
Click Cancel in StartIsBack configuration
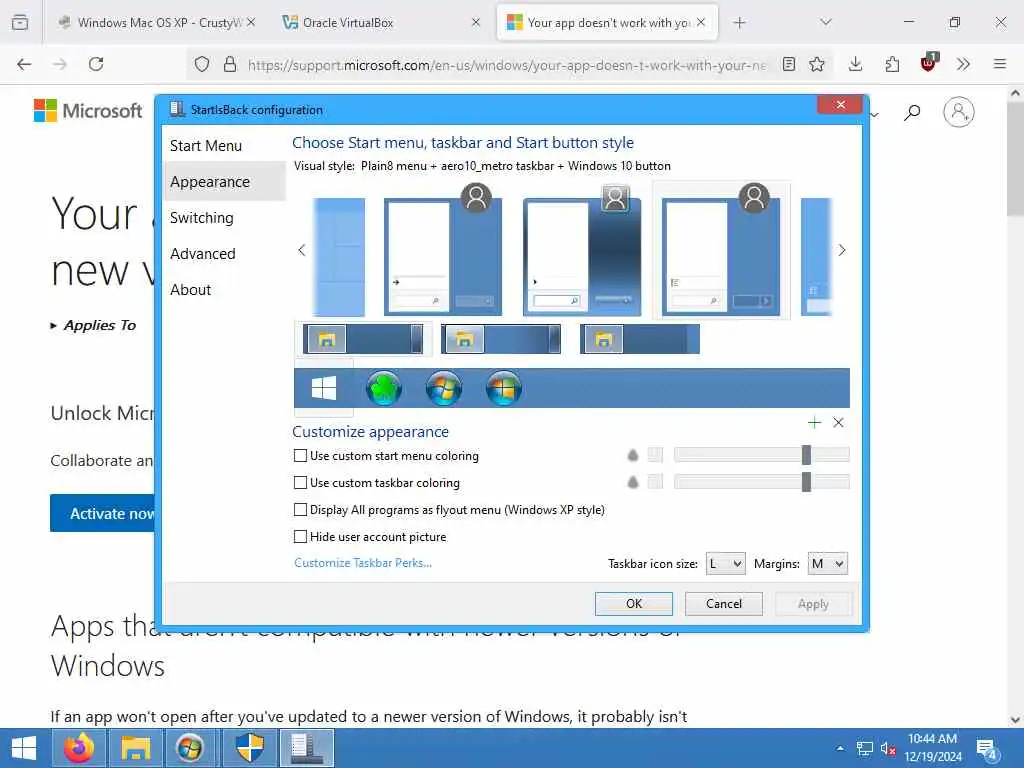point(724,603)
